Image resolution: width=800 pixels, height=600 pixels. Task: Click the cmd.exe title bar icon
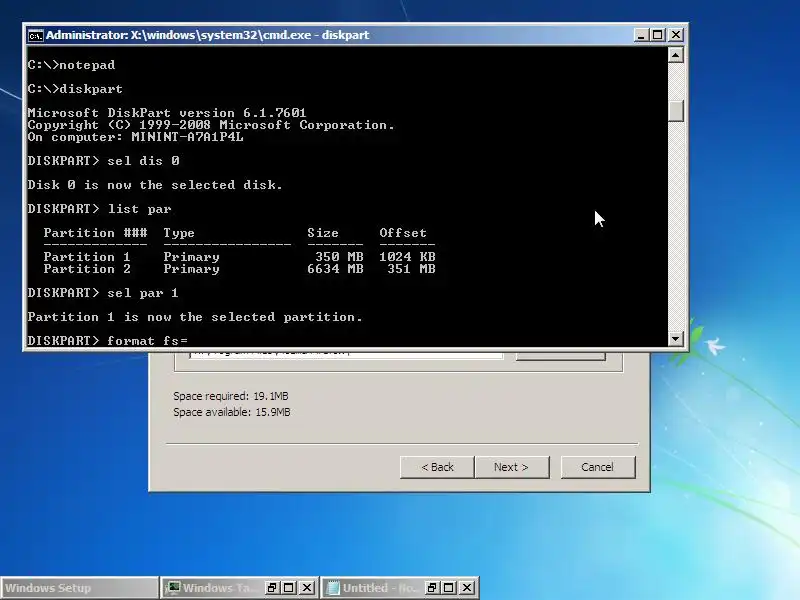point(35,35)
